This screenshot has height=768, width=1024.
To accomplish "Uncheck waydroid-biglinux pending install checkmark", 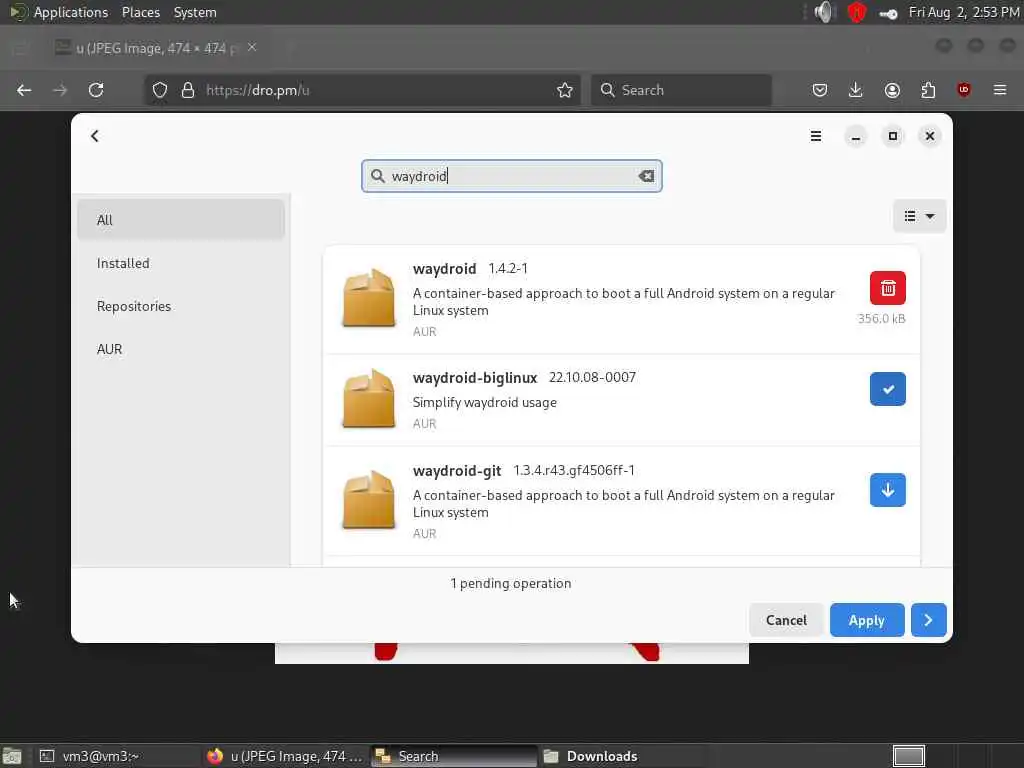I will pos(888,389).
